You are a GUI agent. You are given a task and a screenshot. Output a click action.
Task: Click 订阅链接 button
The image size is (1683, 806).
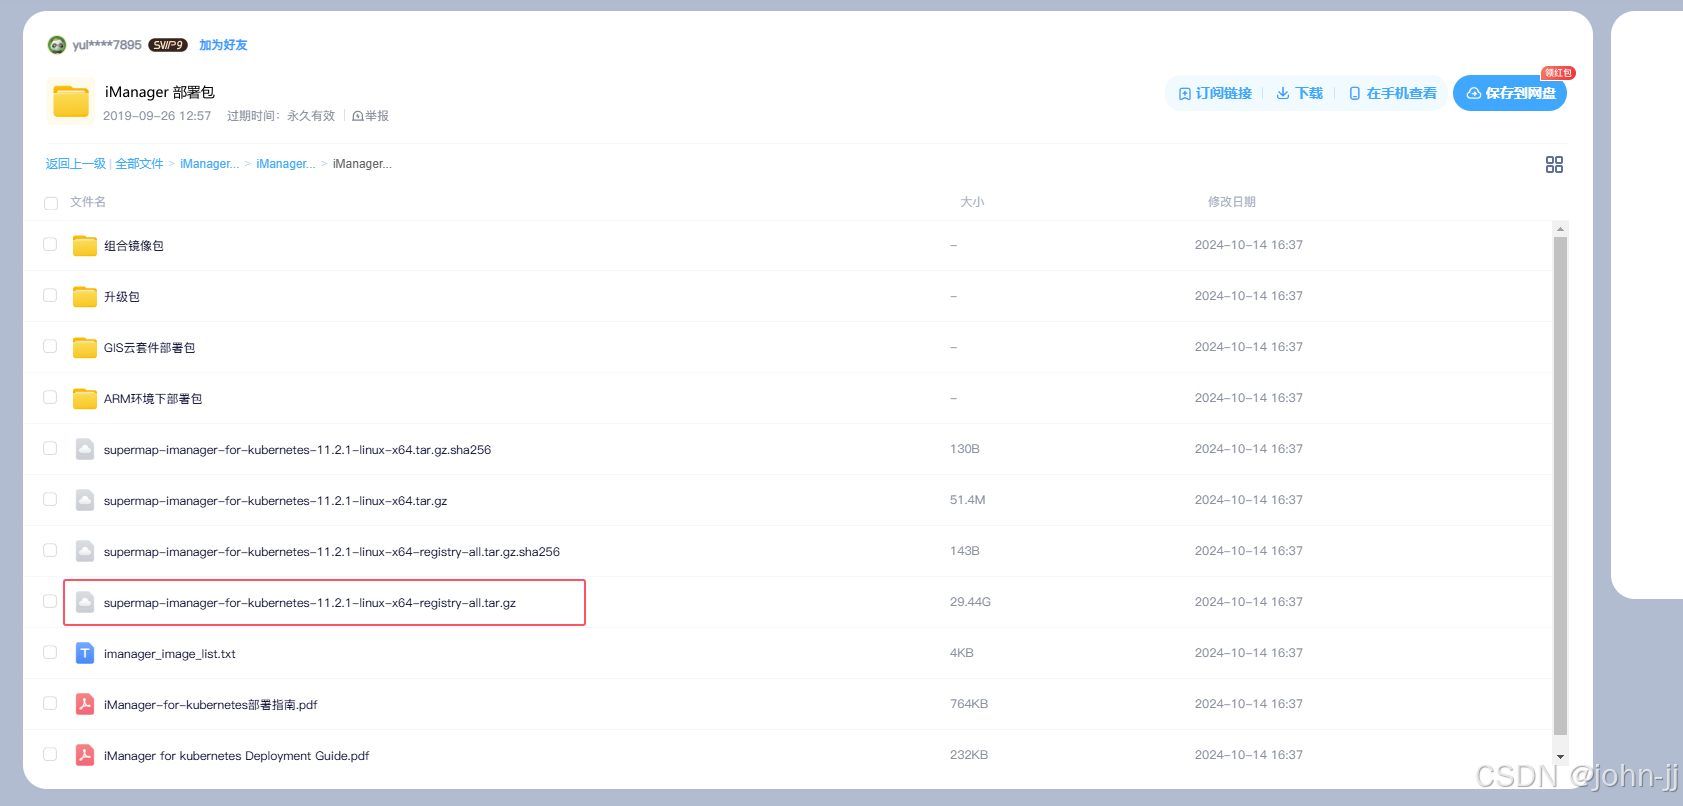(x=1215, y=93)
